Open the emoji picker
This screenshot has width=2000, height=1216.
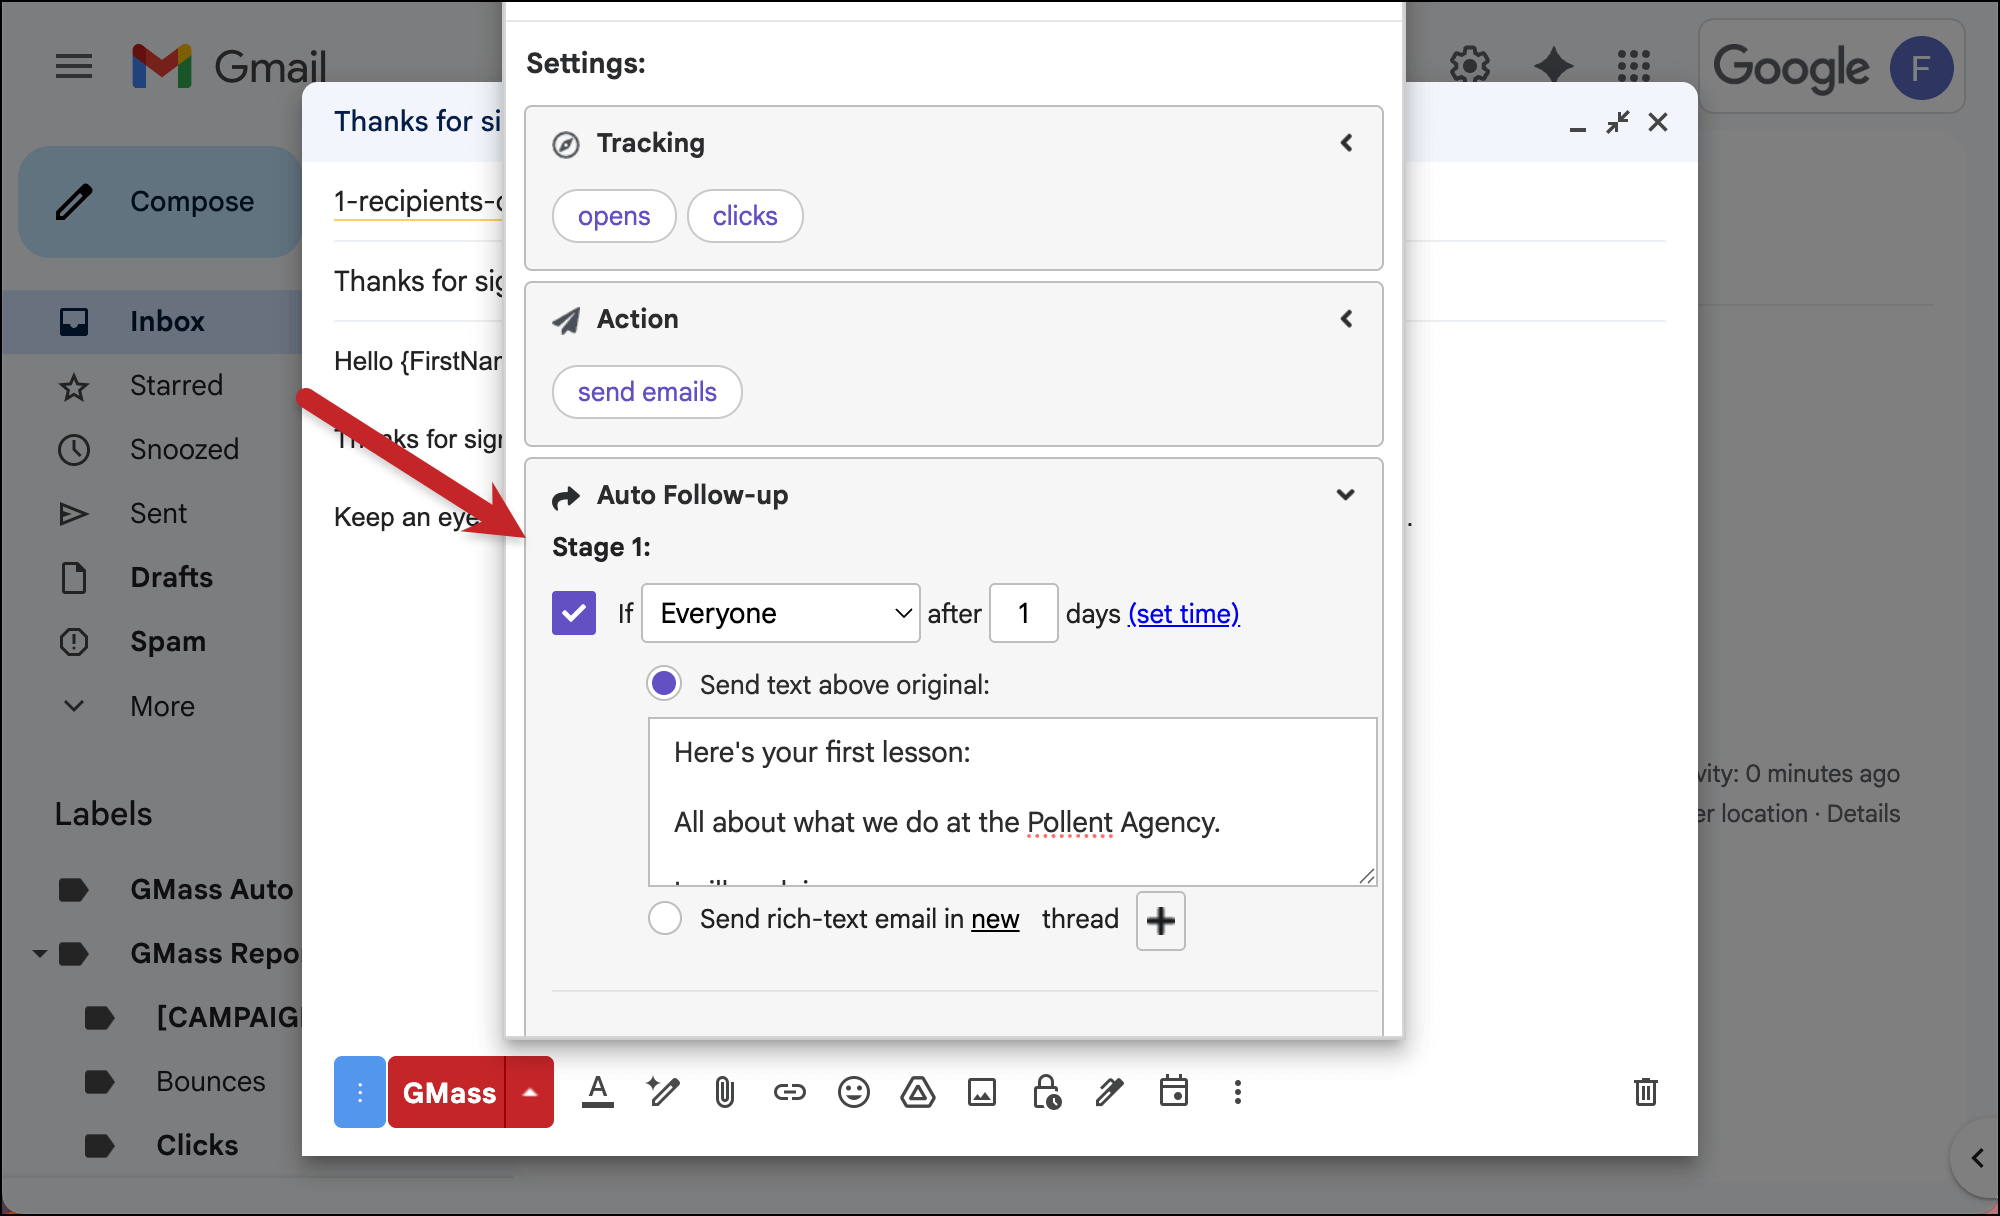pyautogui.click(x=853, y=1092)
